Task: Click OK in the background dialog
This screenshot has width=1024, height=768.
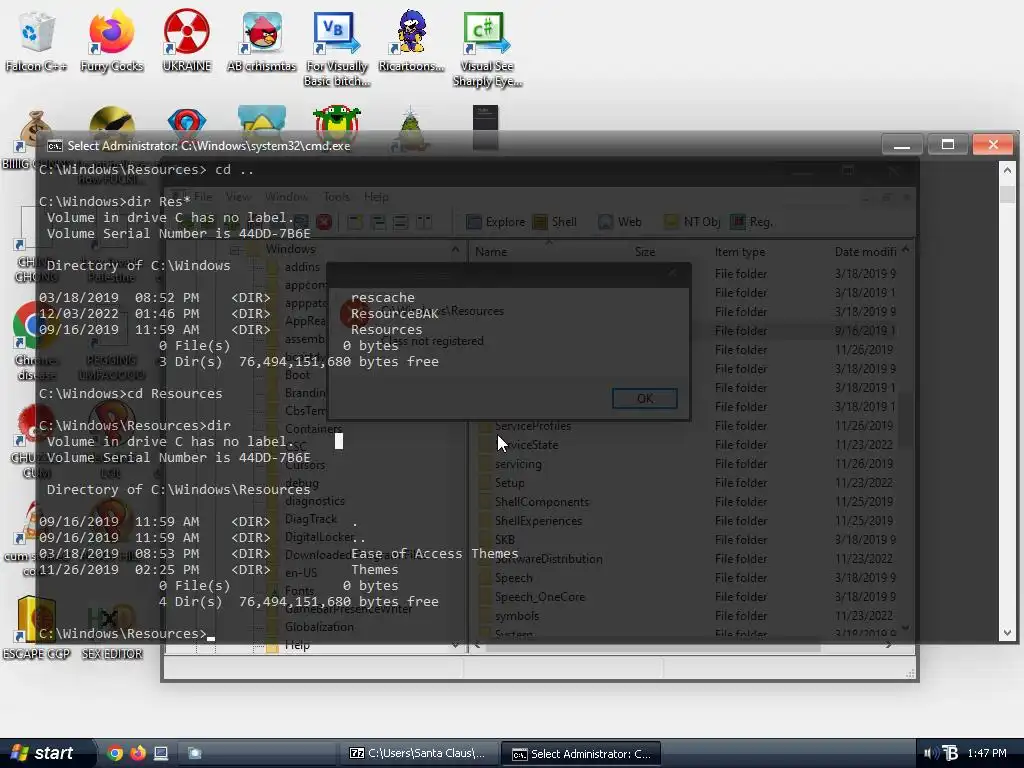Action: [645, 398]
